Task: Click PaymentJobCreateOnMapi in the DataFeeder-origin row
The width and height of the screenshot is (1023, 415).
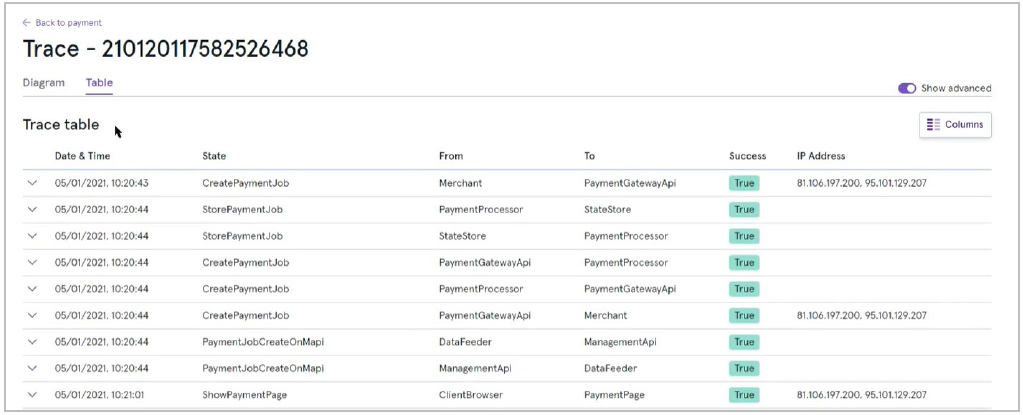Action: click(263, 341)
